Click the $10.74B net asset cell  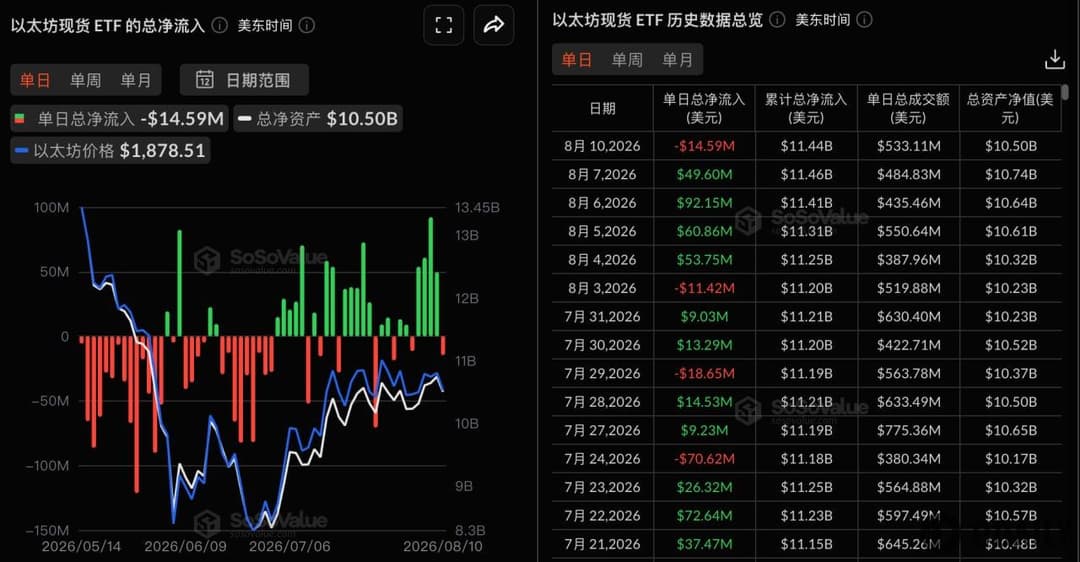click(x=1010, y=174)
